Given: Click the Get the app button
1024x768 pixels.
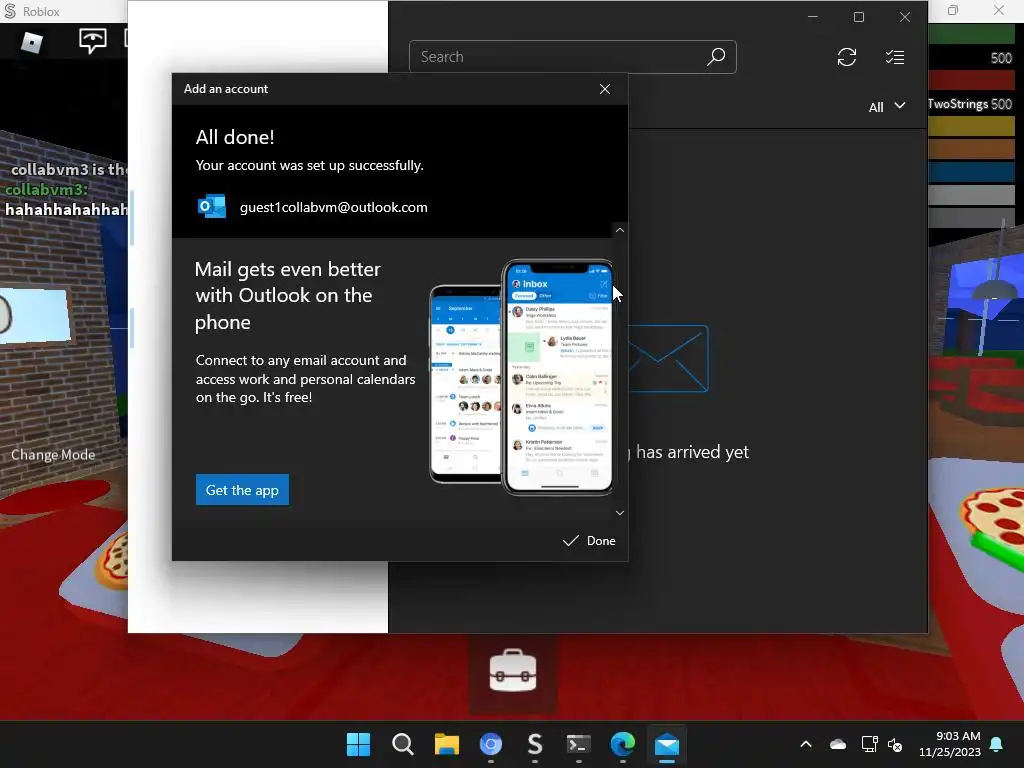Looking at the screenshot, I should [x=242, y=490].
